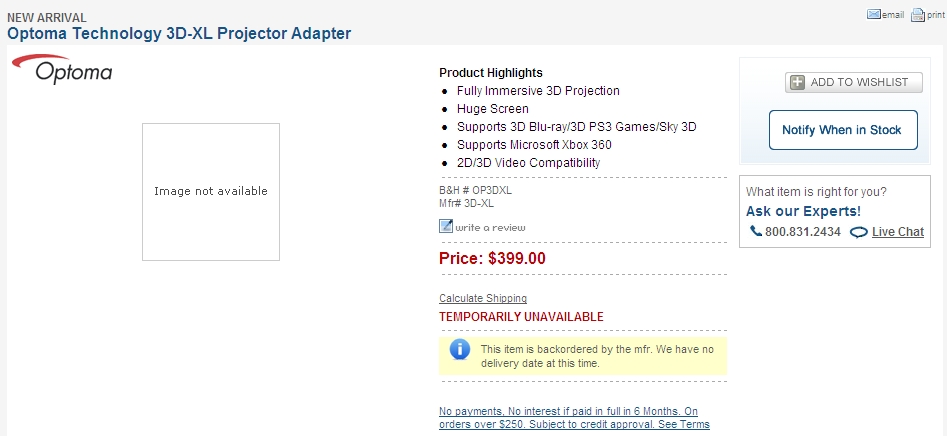Click the print text link

936,15
